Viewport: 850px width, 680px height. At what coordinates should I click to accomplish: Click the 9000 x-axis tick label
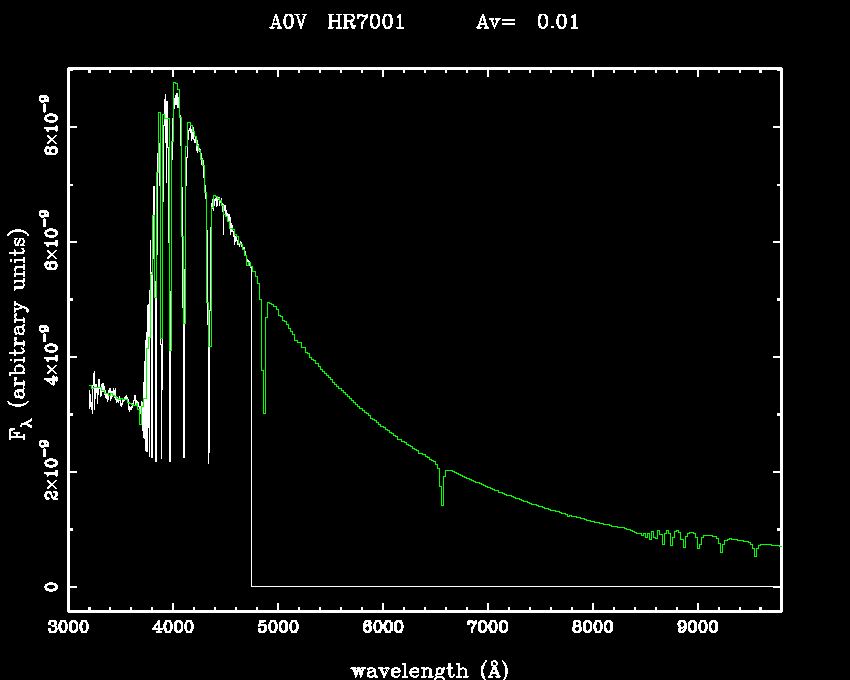coord(697,629)
